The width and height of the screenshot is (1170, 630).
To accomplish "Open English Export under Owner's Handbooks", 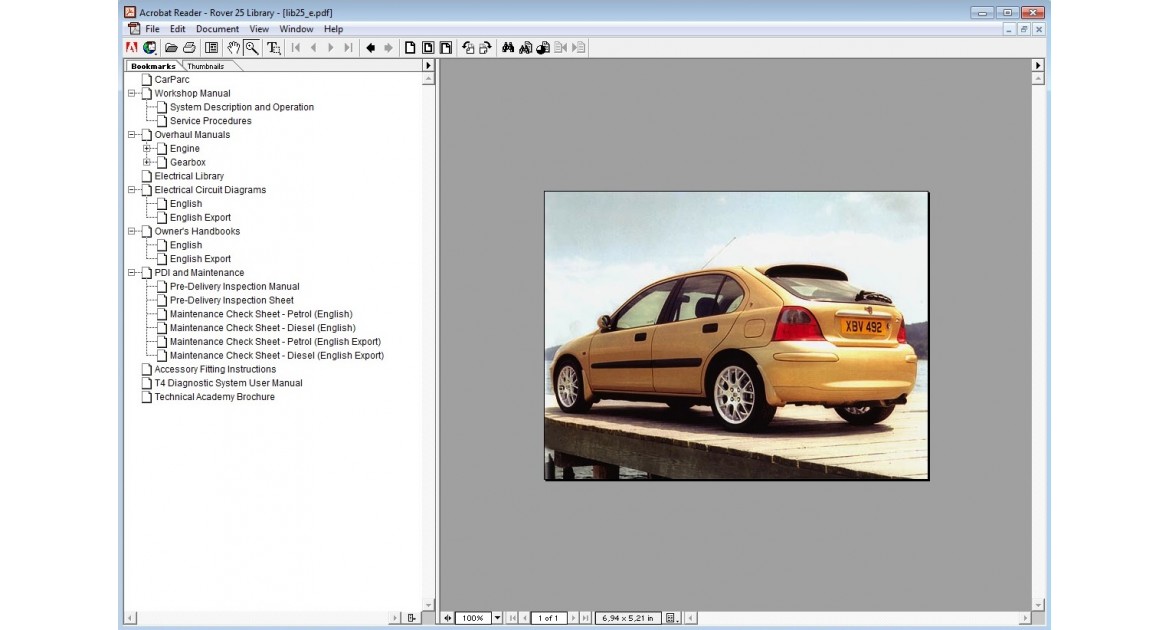I will (x=200, y=259).
